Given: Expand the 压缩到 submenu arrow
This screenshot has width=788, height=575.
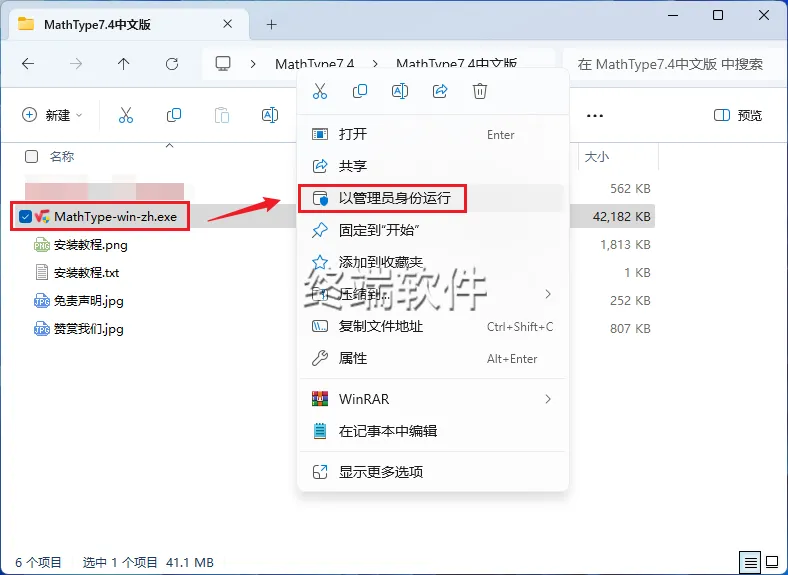Looking at the screenshot, I should click(x=548, y=294).
